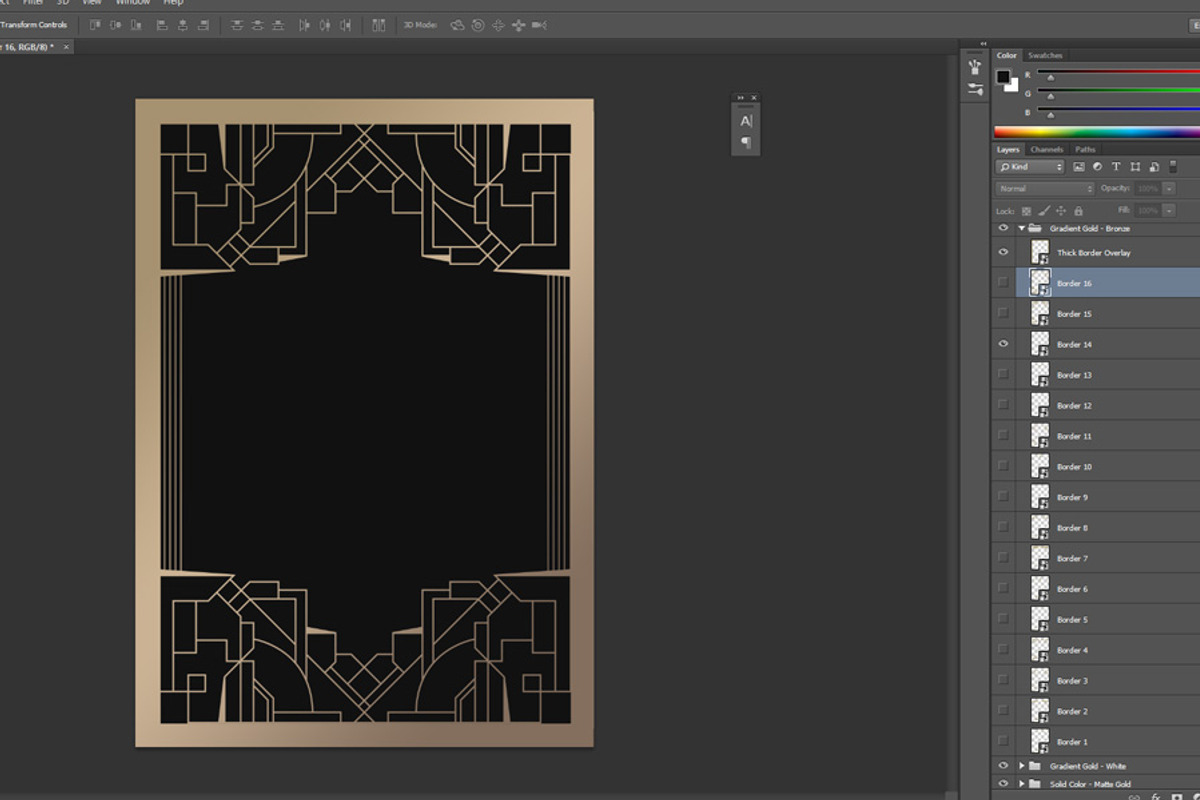Filter layers by type layers icon
Screen dimensions: 1200x800
tap(1116, 167)
